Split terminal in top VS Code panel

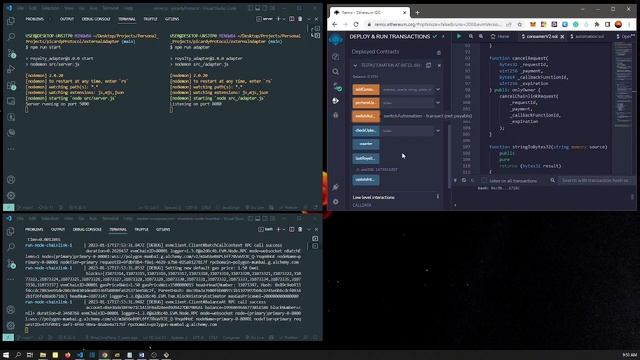[x=291, y=19]
